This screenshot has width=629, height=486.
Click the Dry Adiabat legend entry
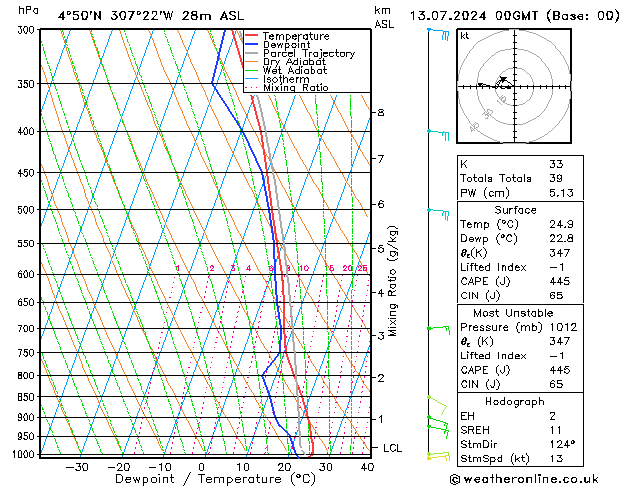[285, 62]
